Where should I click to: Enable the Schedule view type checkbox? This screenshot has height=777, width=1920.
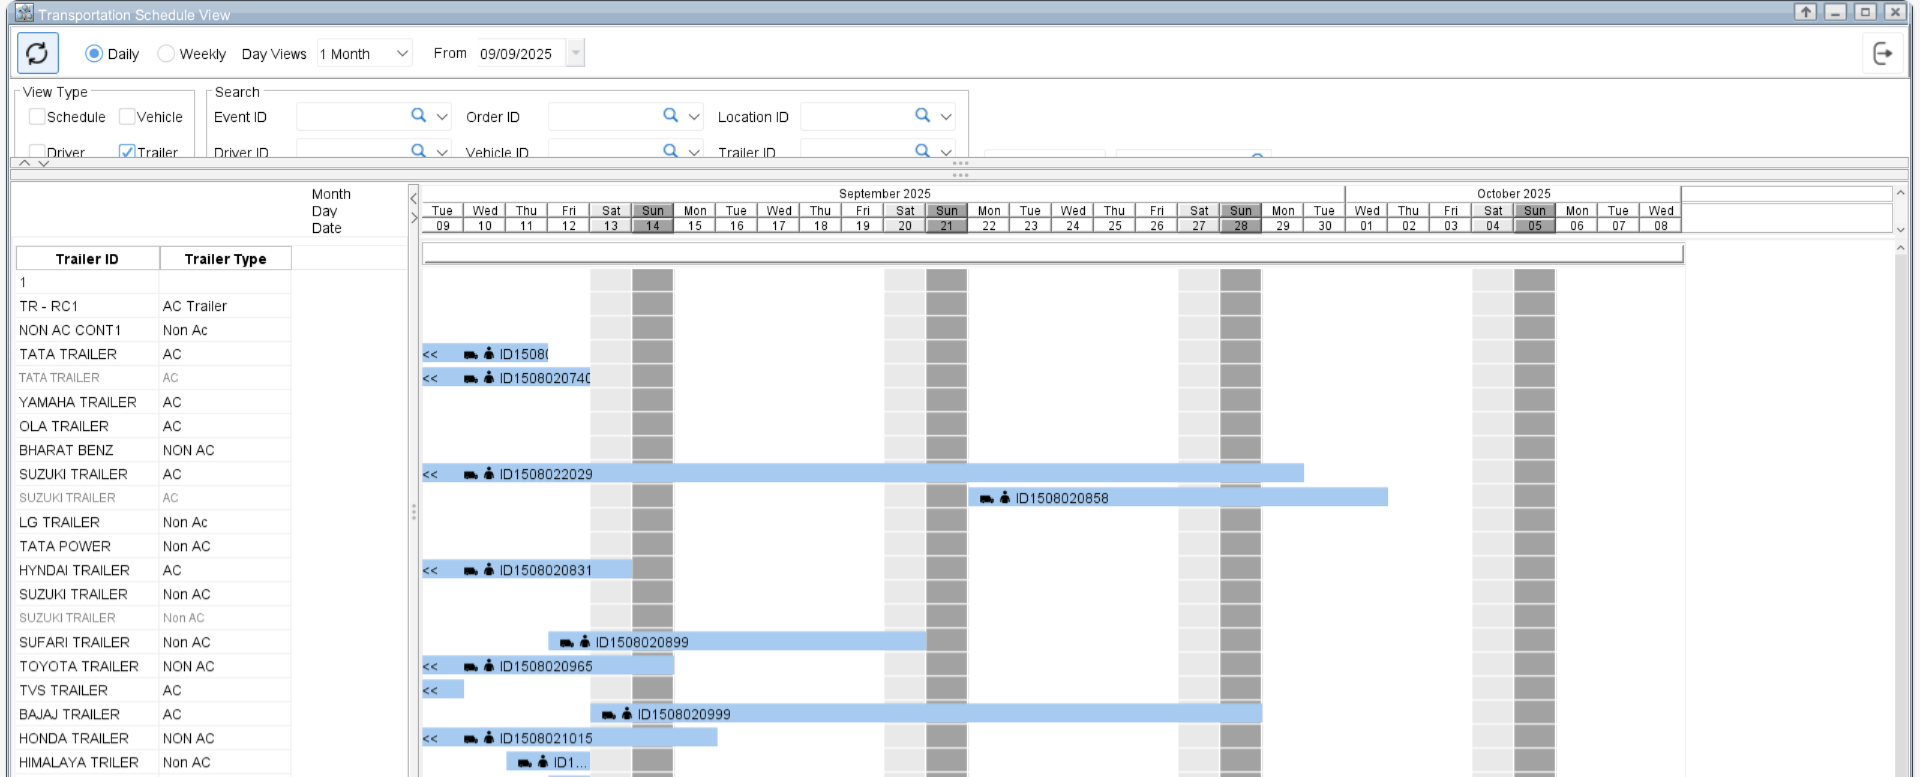[x=37, y=116]
